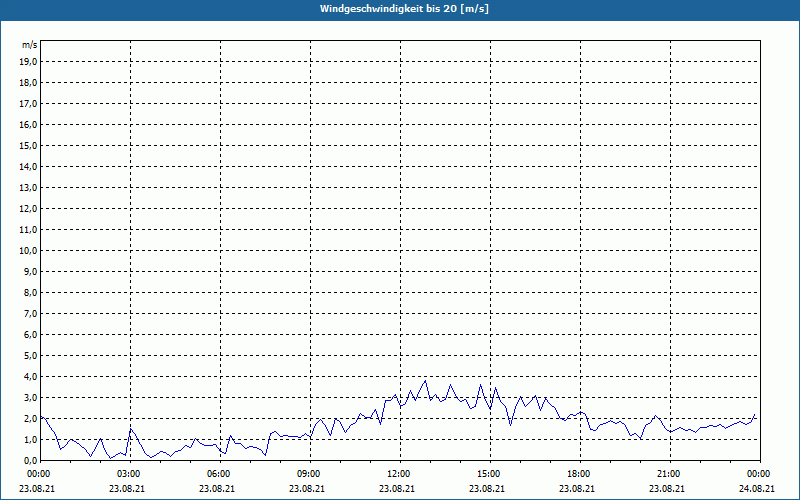Click the 18:00 x-axis time

pyautogui.click(x=581, y=474)
